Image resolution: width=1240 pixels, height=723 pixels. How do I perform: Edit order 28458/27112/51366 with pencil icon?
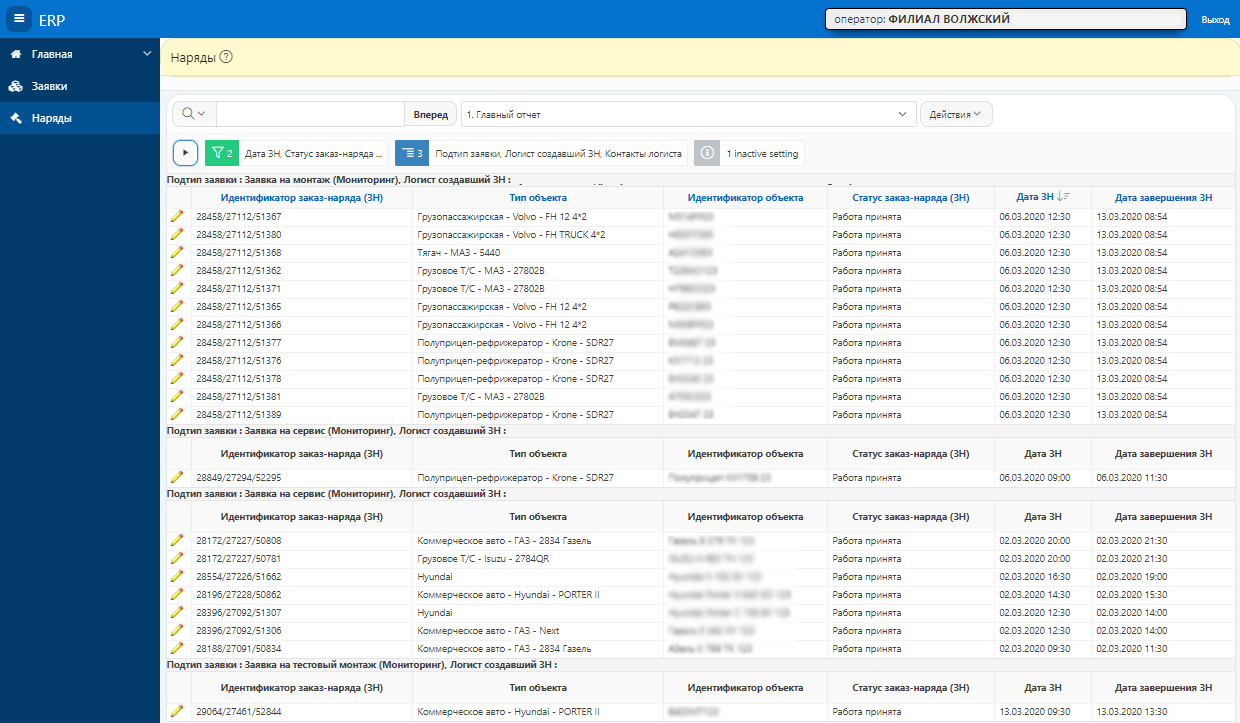tap(177, 324)
